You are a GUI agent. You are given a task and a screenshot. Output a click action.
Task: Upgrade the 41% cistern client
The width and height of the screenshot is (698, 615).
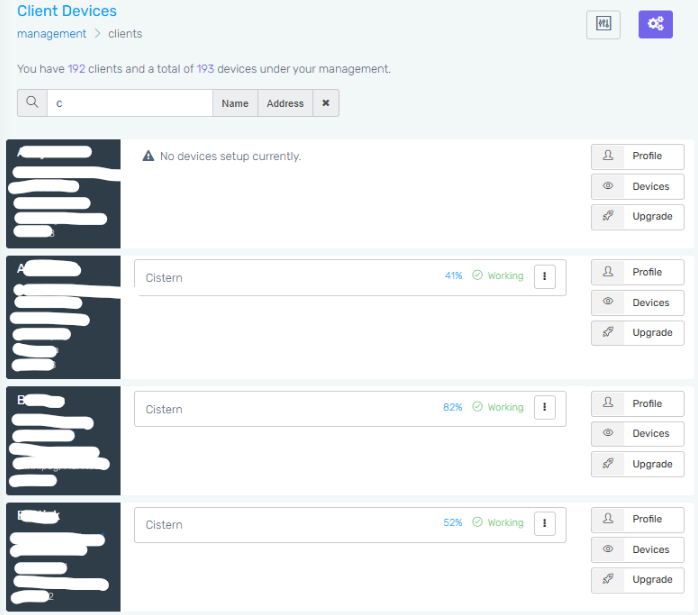coord(637,333)
